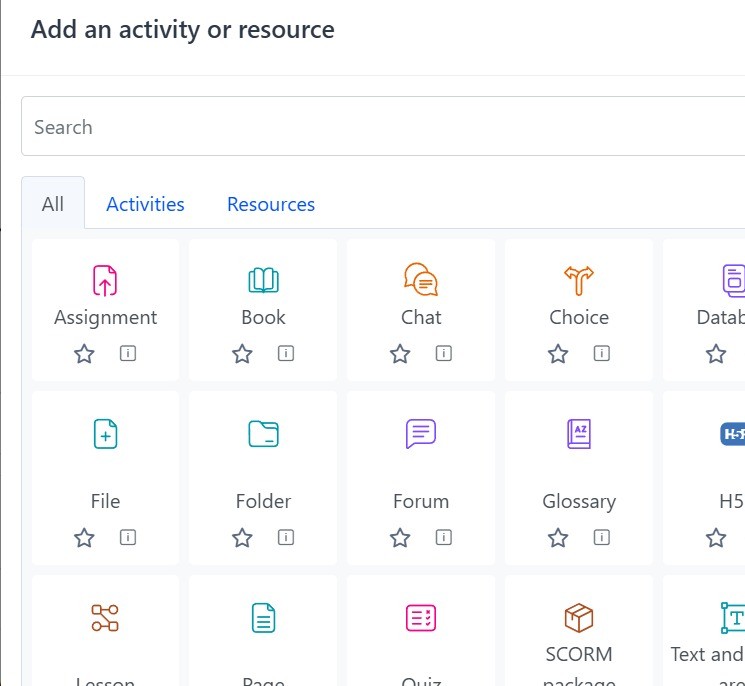Star Forum as a favourite
Screen dimensions: 745x686
tap(400, 538)
